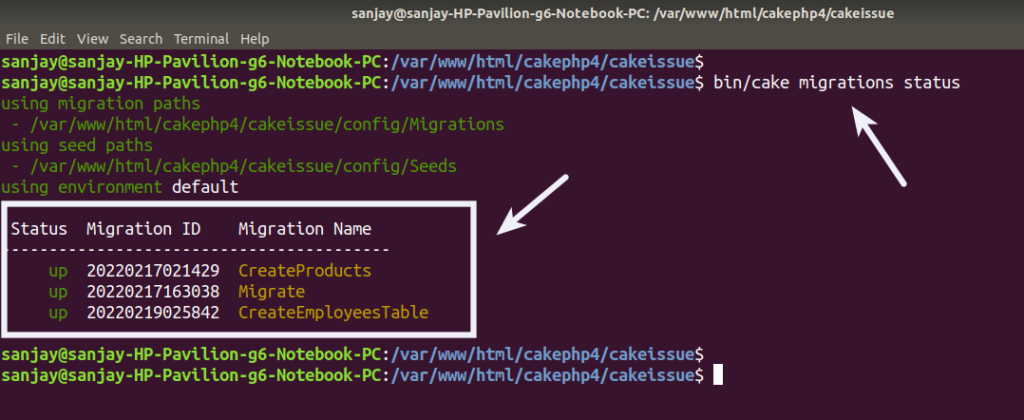Click the 'using migration paths' line
1024x420 pixels.
coord(101,104)
